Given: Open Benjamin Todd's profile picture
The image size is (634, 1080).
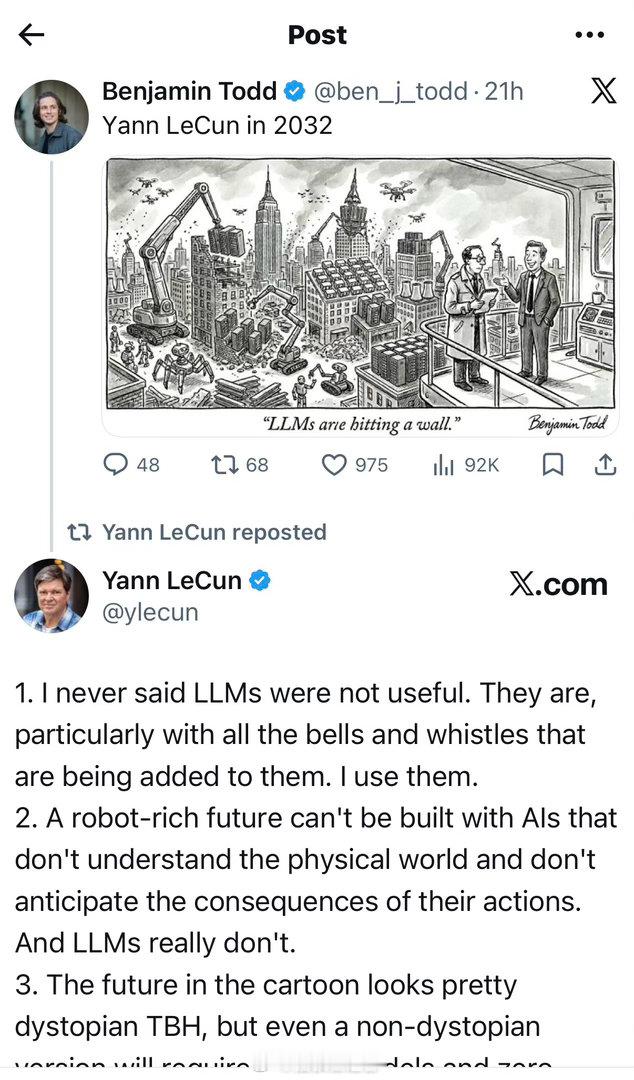Looking at the screenshot, I should (x=52, y=113).
